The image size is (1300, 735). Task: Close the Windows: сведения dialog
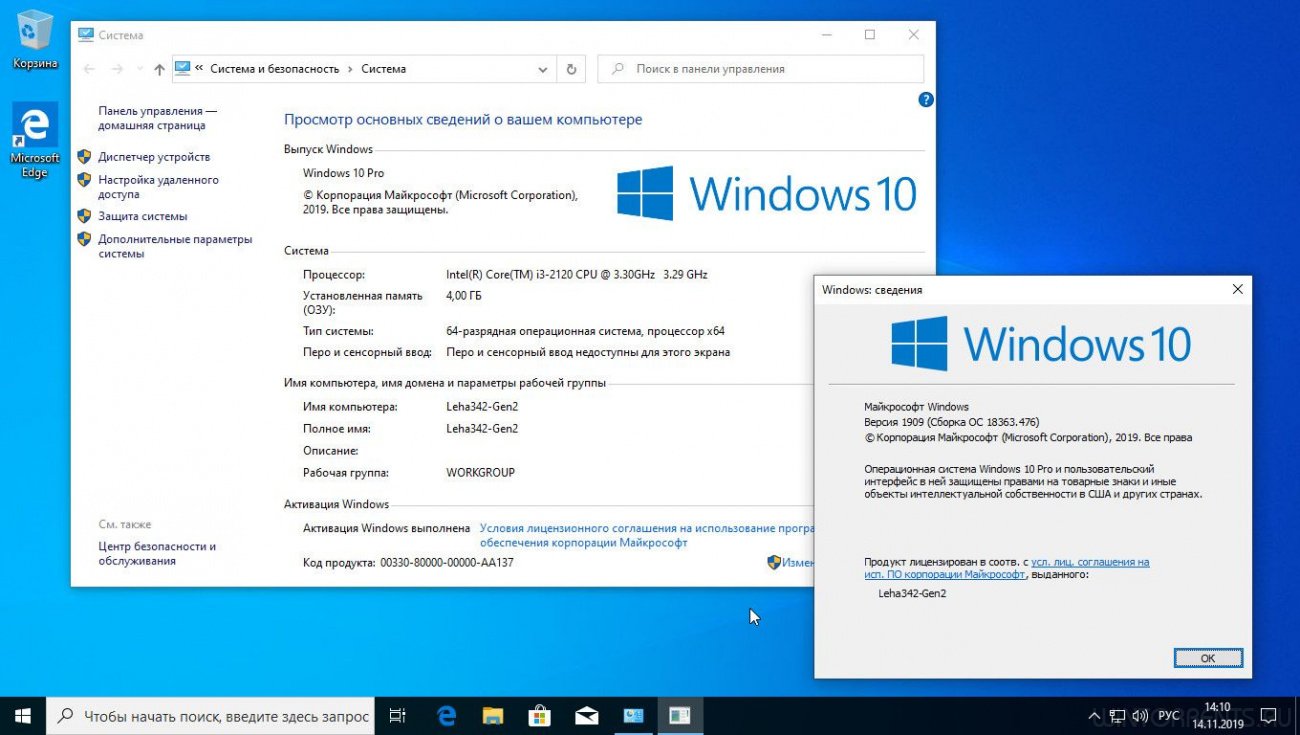[1237, 289]
